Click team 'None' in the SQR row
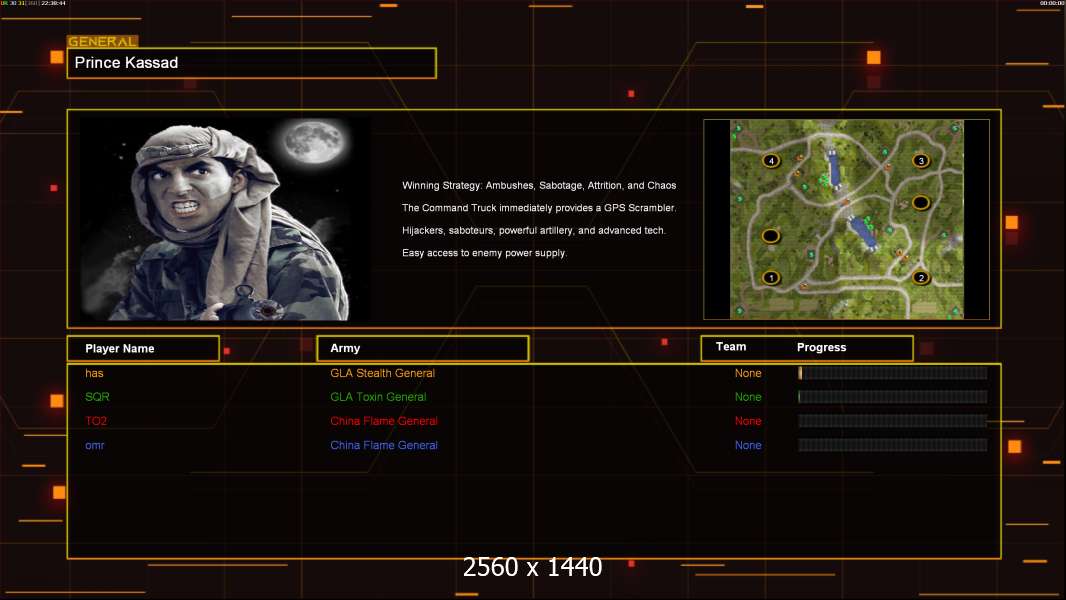 (748, 397)
